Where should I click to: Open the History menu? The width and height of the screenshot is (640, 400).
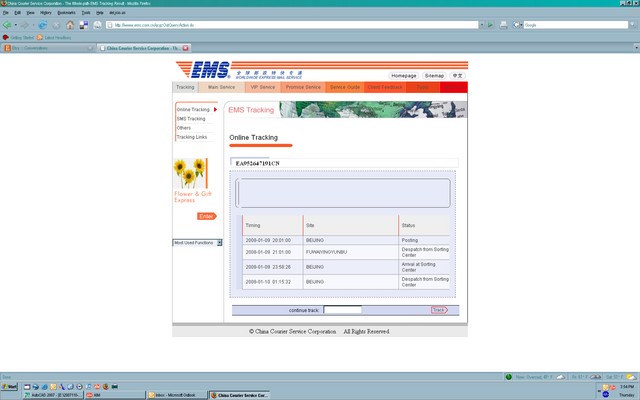pos(46,13)
